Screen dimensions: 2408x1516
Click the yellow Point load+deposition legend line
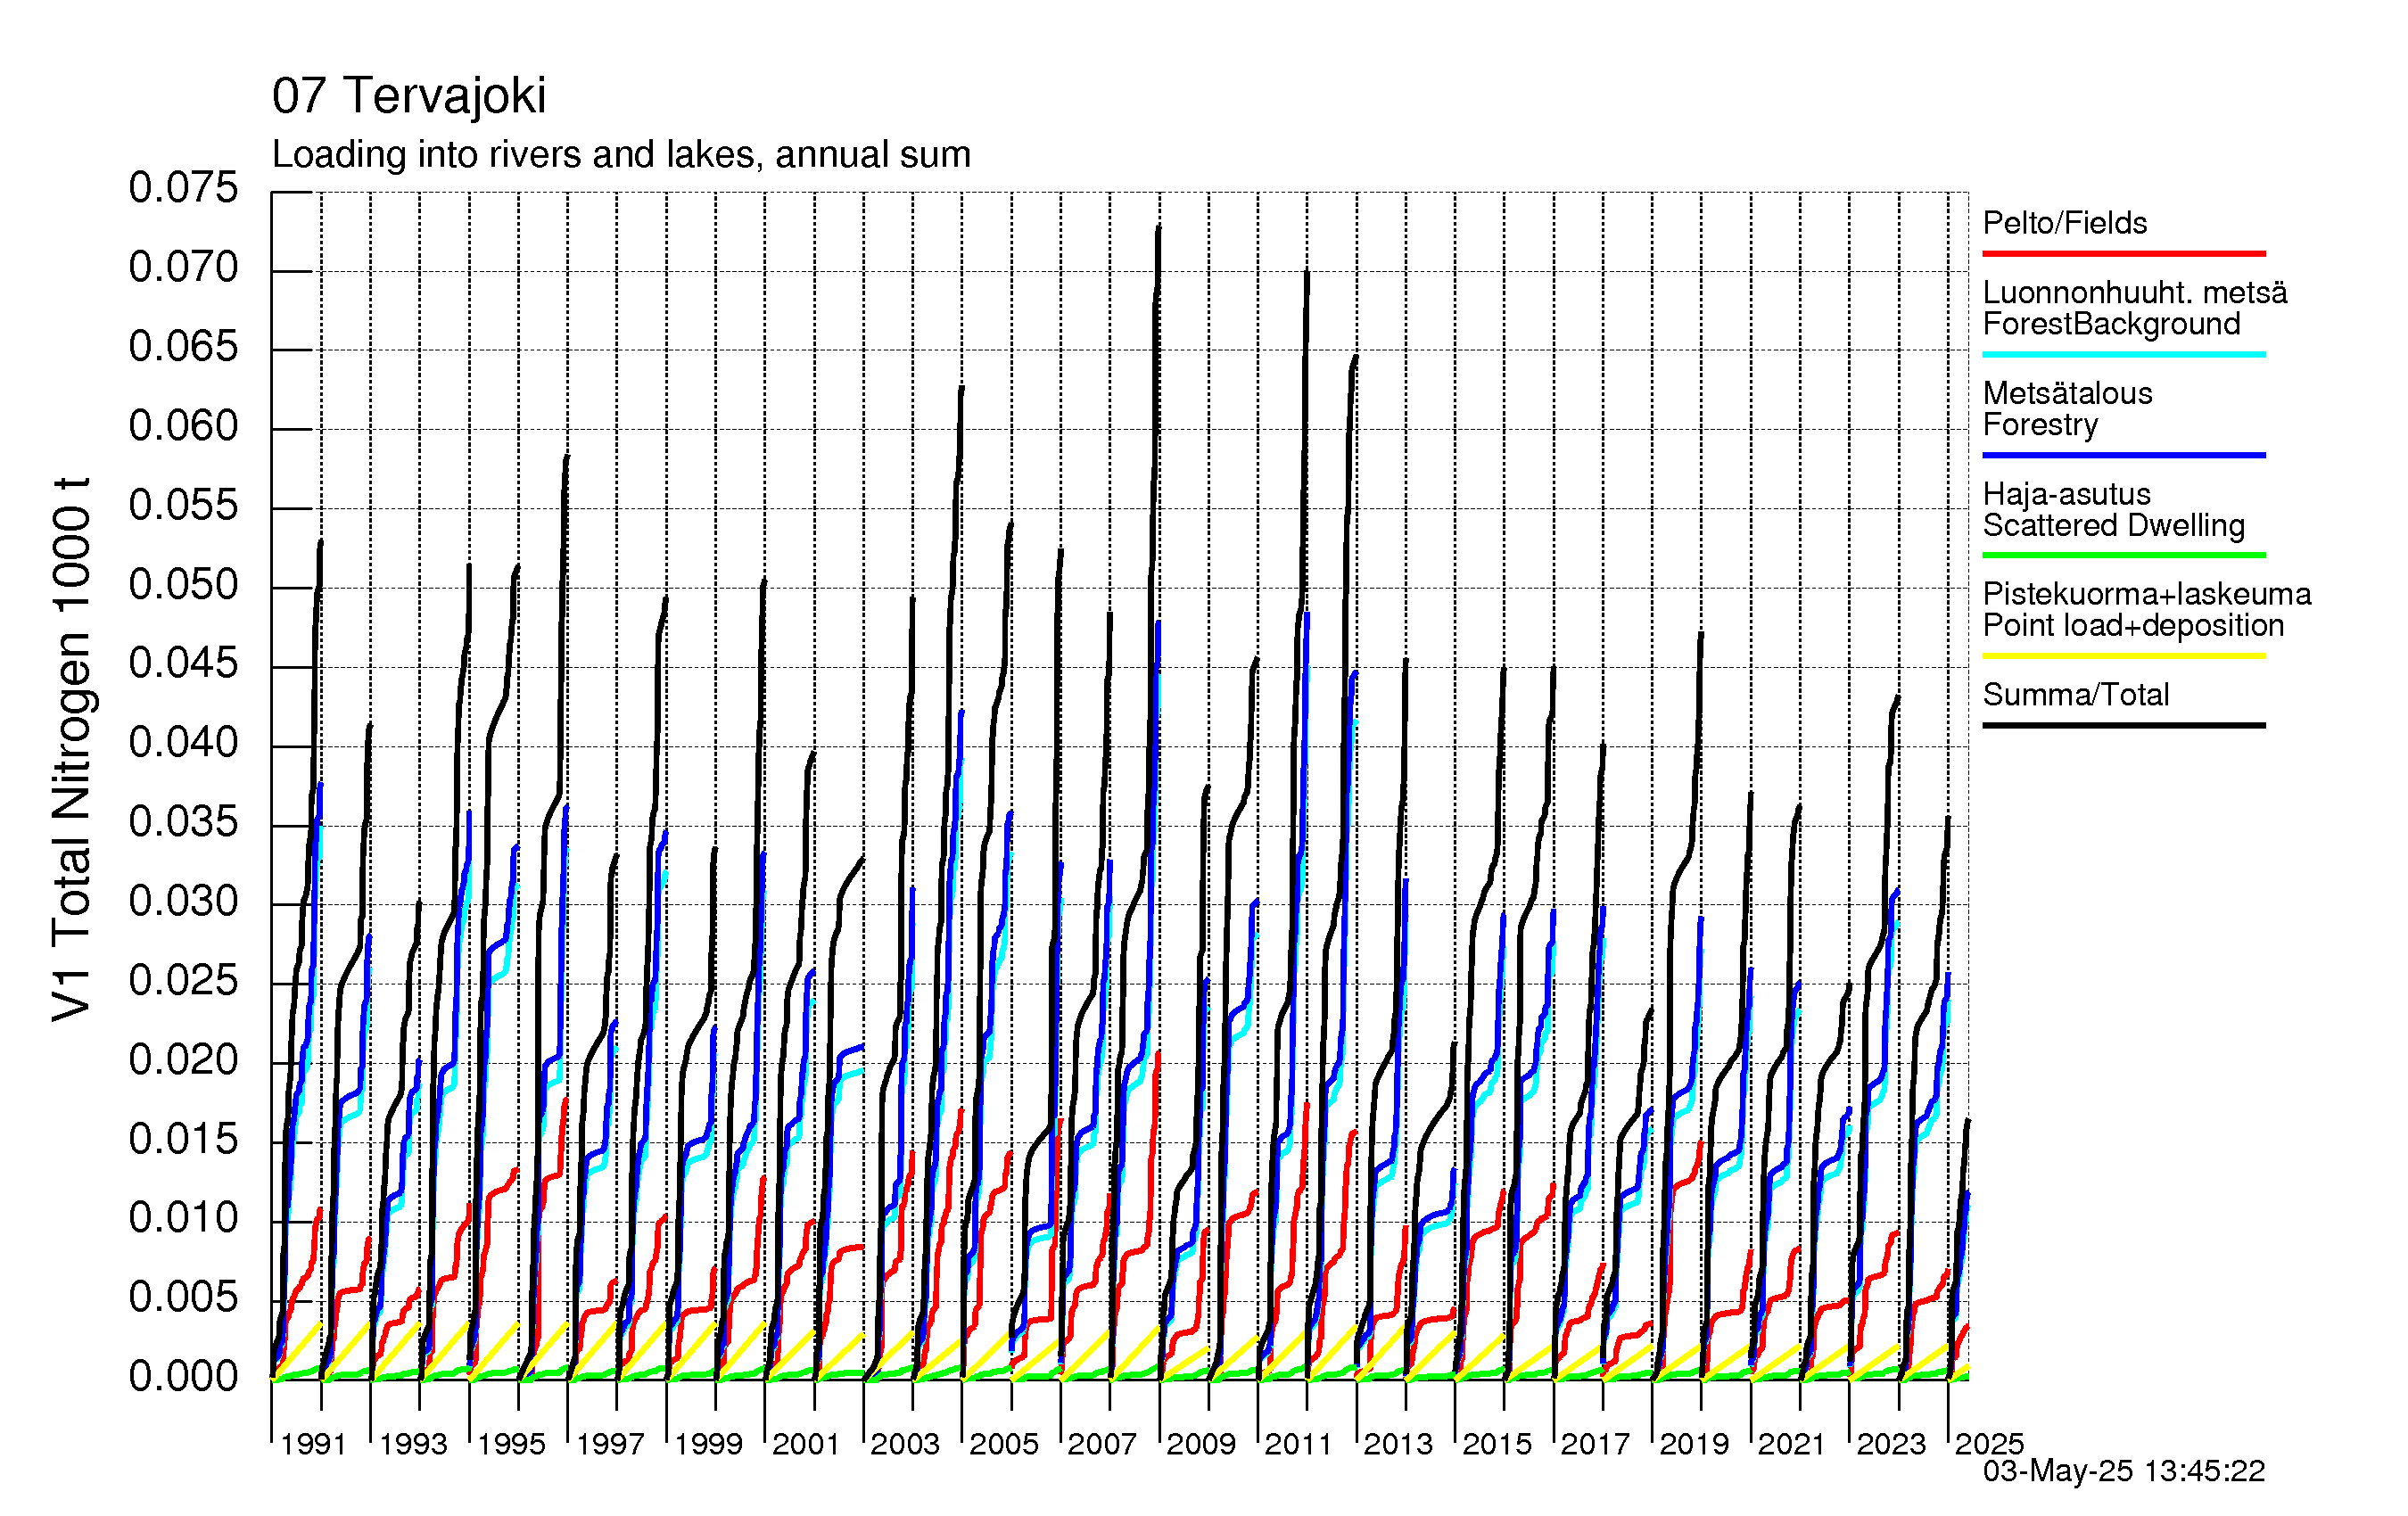[2123, 656]
